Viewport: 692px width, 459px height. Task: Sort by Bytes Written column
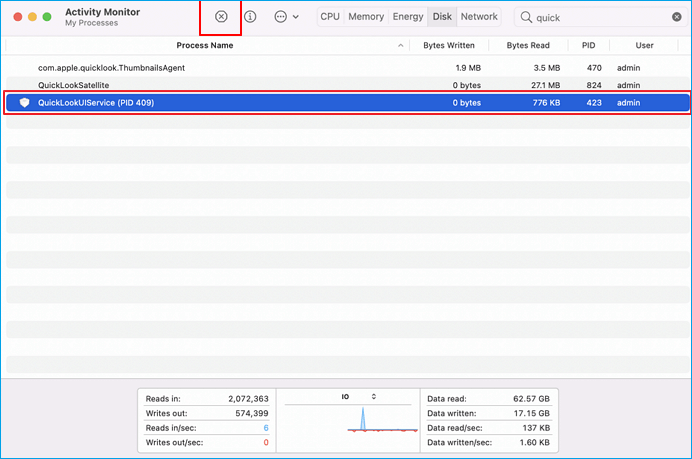pyautogui.click(x=448, y=46)
